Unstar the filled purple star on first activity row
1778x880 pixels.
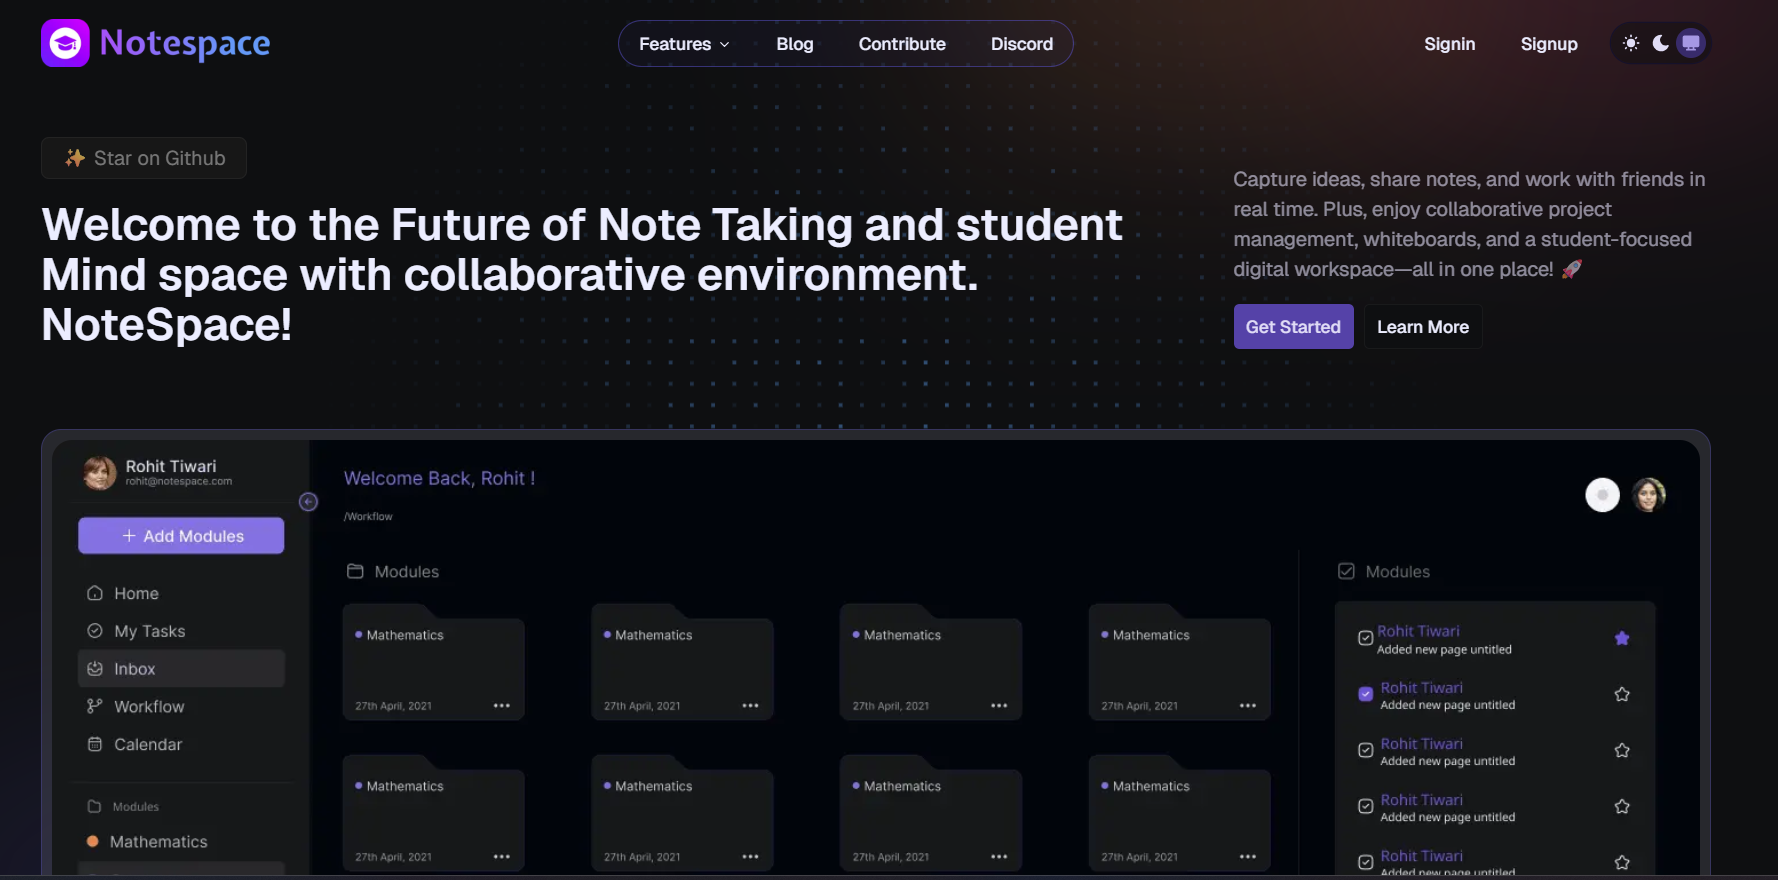pyautogui.click(x=1622, y=638)
